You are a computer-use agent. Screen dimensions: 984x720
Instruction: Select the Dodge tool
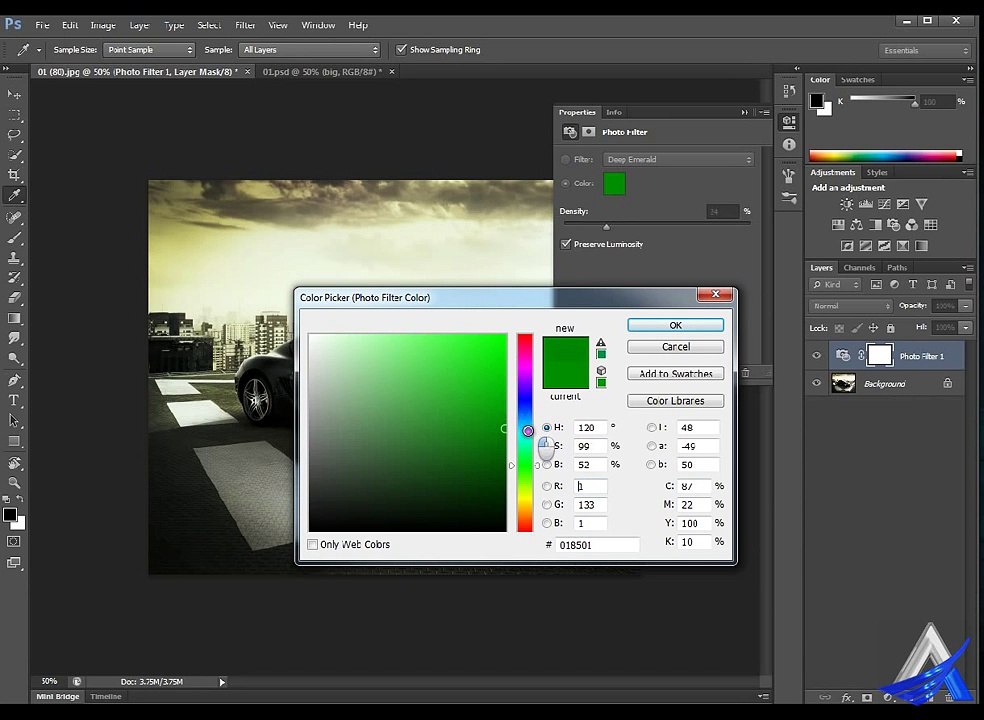pyautogui.click(x=14, y=358)
